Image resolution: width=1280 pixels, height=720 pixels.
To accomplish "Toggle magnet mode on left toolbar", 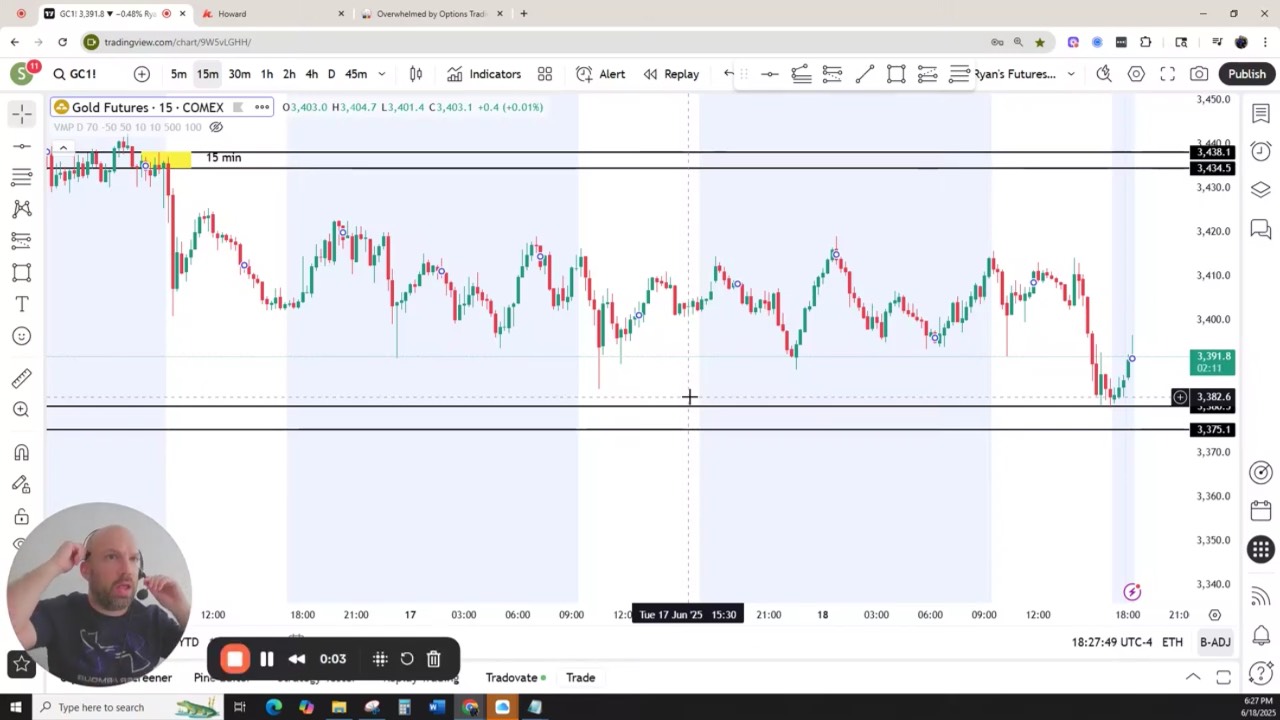I will pyautogui.click(x=21, y=453).
